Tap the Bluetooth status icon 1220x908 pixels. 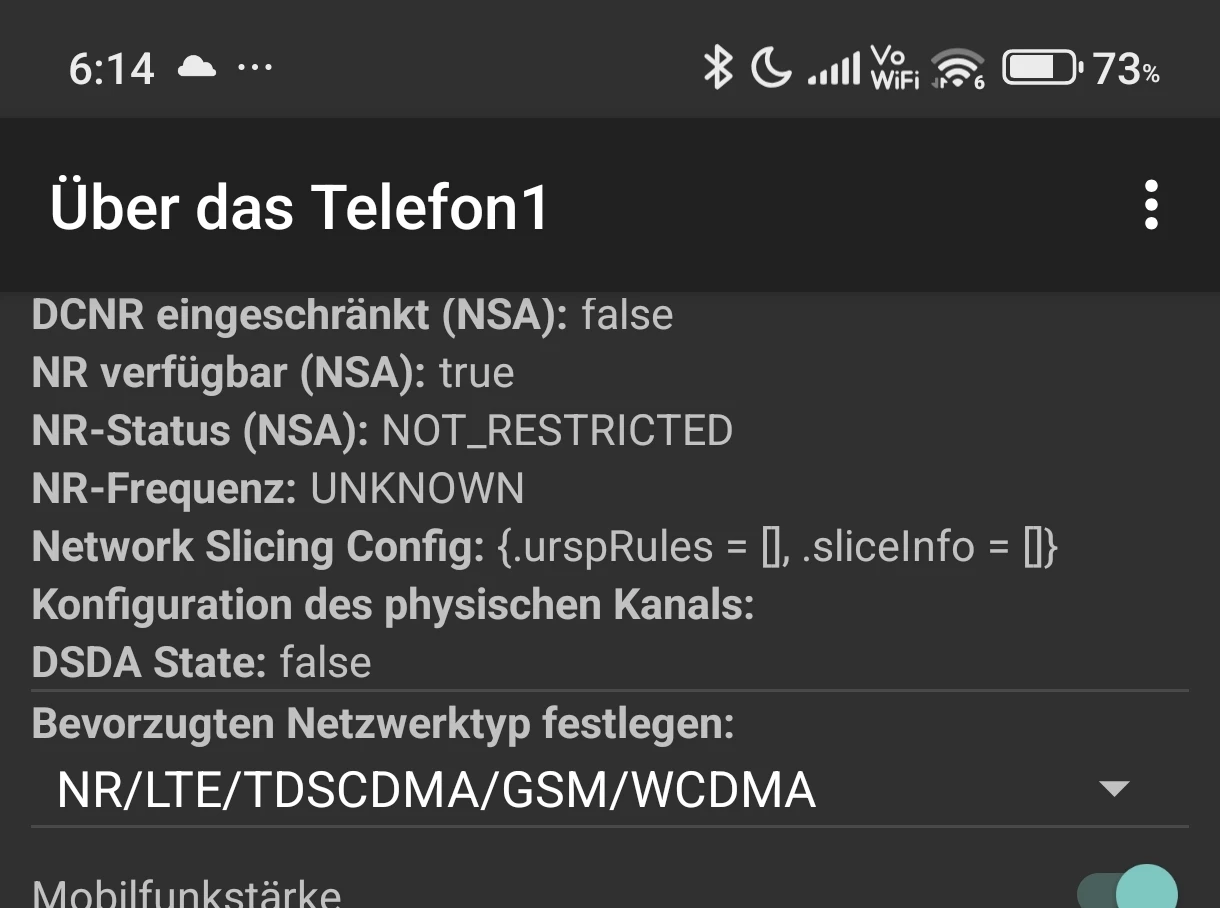coord(717,69)
